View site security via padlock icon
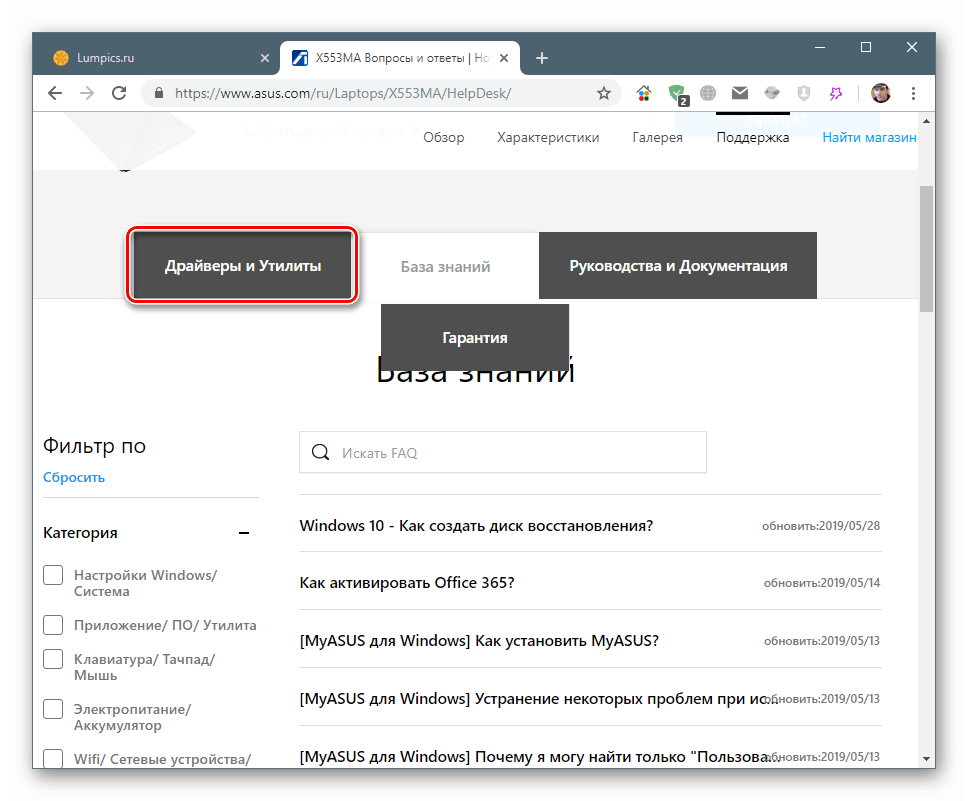 (x=159, y=93)
